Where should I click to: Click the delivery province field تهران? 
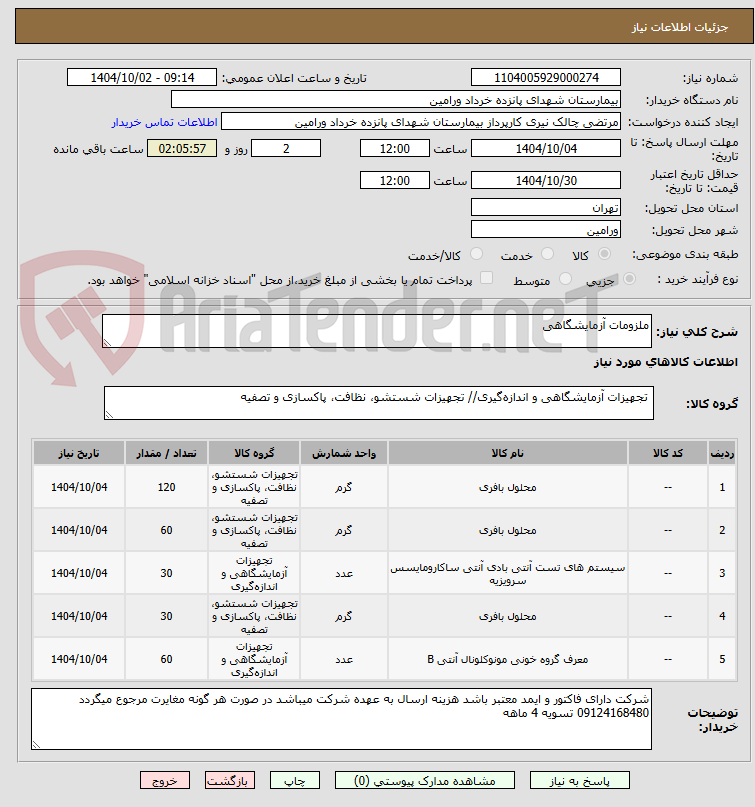(x=546, y=208)
